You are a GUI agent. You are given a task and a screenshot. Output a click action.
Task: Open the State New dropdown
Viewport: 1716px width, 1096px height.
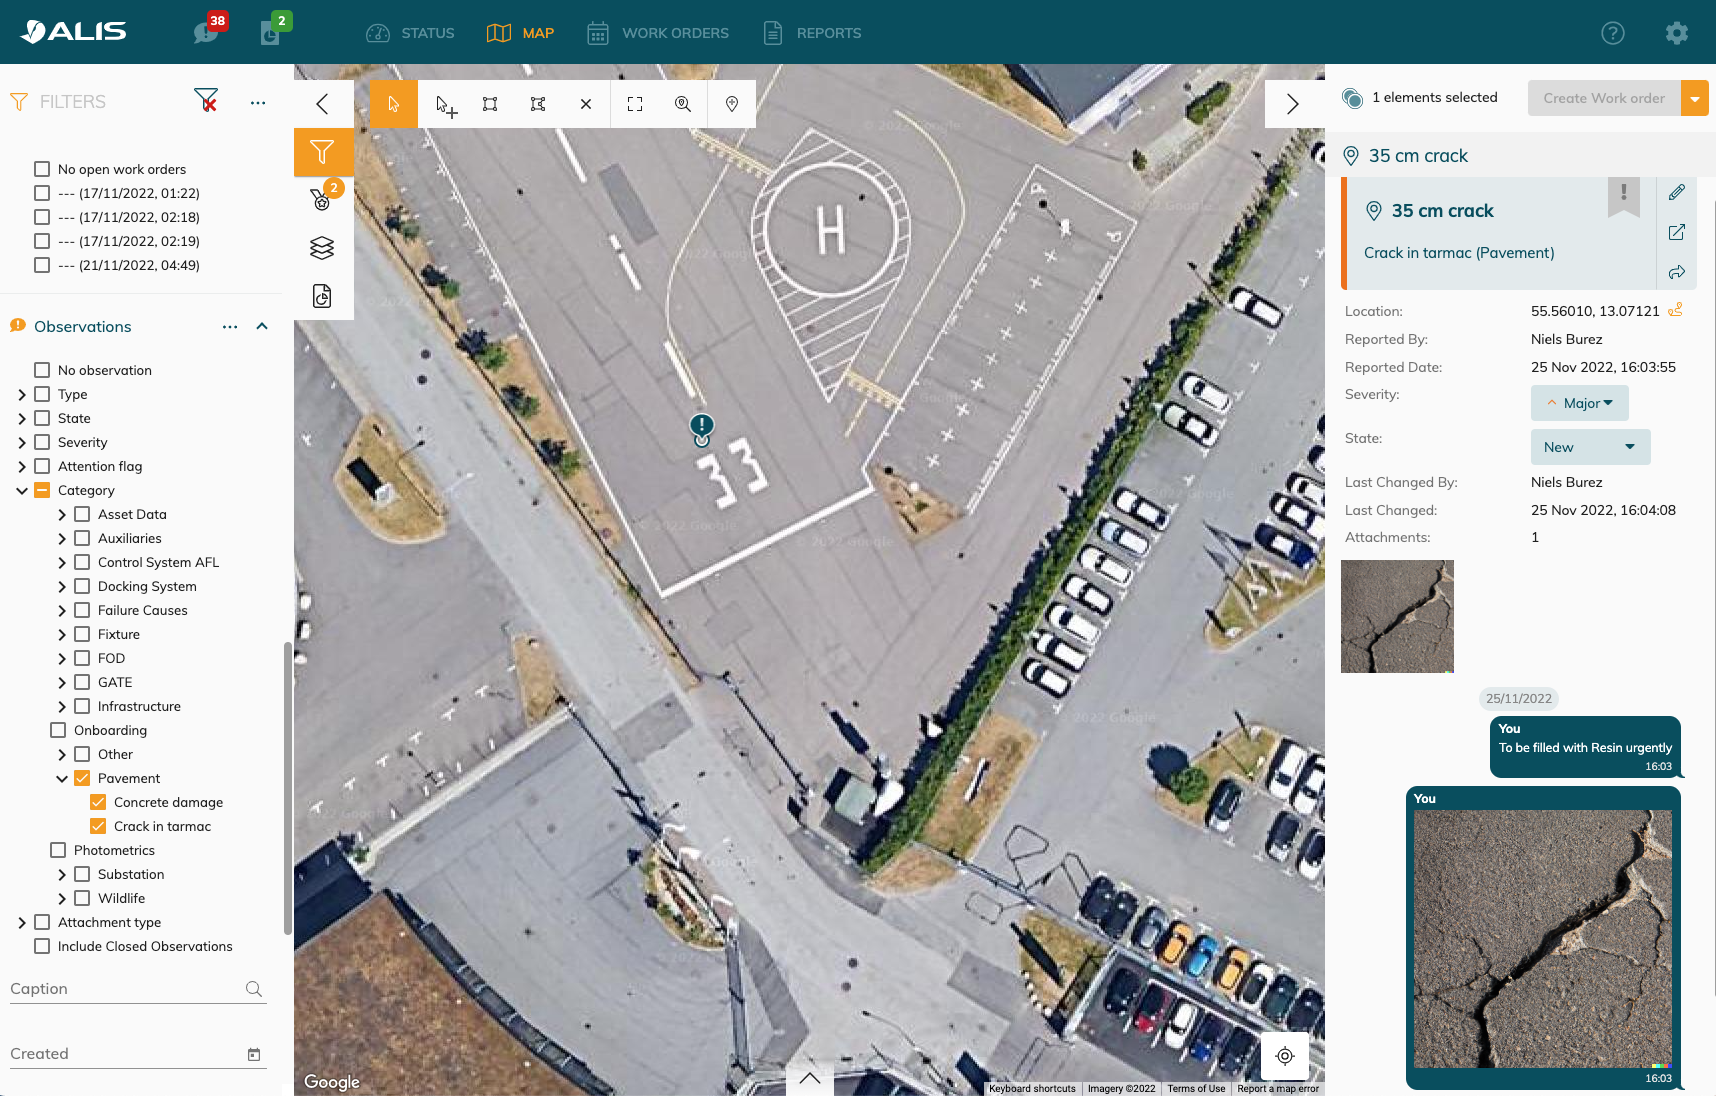click(1590, 447)
